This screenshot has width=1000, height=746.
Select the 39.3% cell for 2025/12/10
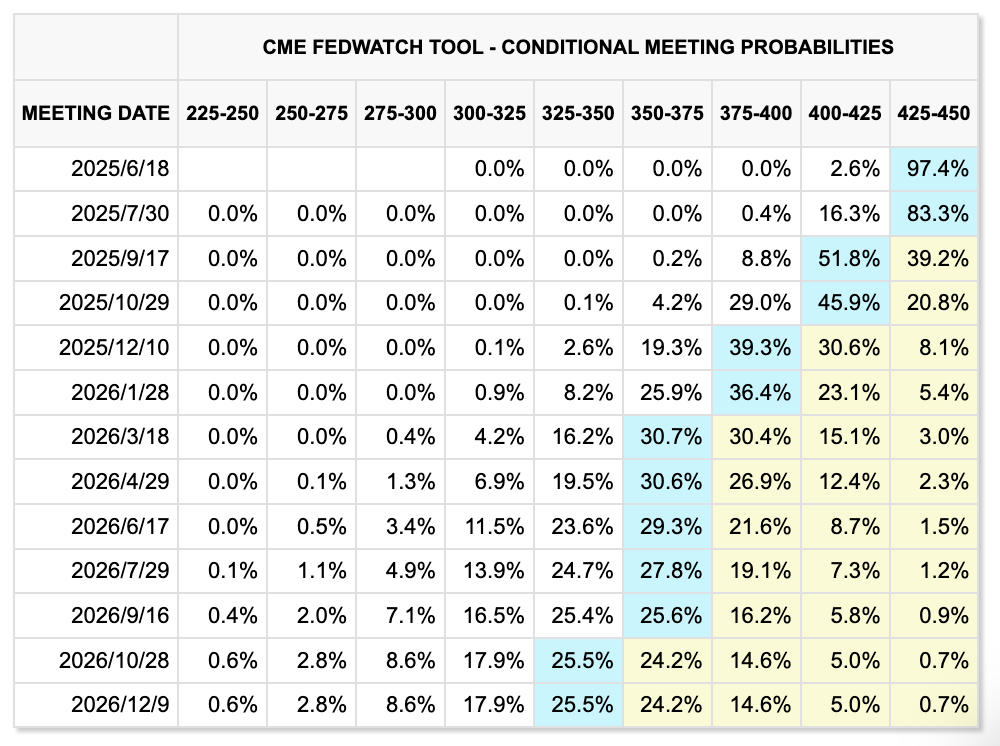[x=757, y=348]
